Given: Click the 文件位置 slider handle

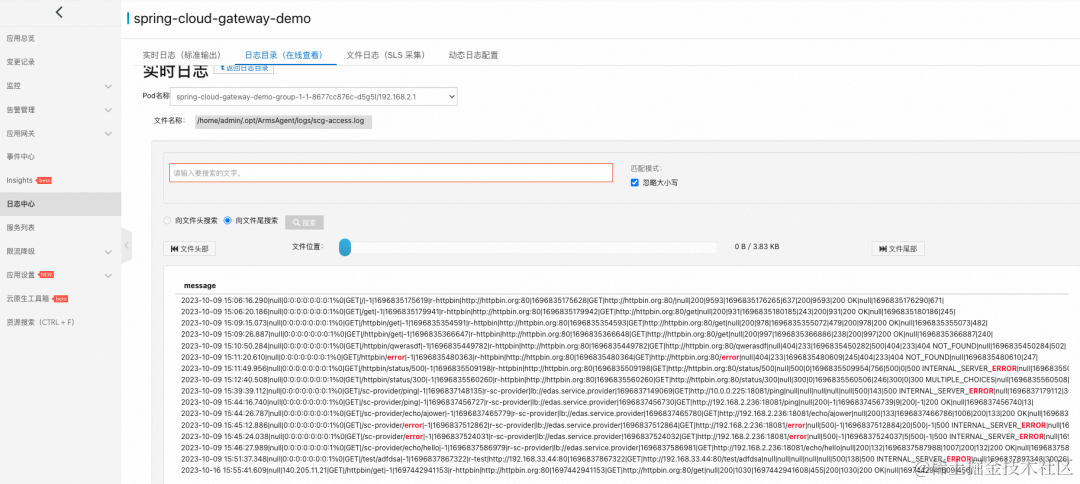Looking at the screenshot, I should pyautogui.click(x=345, y=246).
